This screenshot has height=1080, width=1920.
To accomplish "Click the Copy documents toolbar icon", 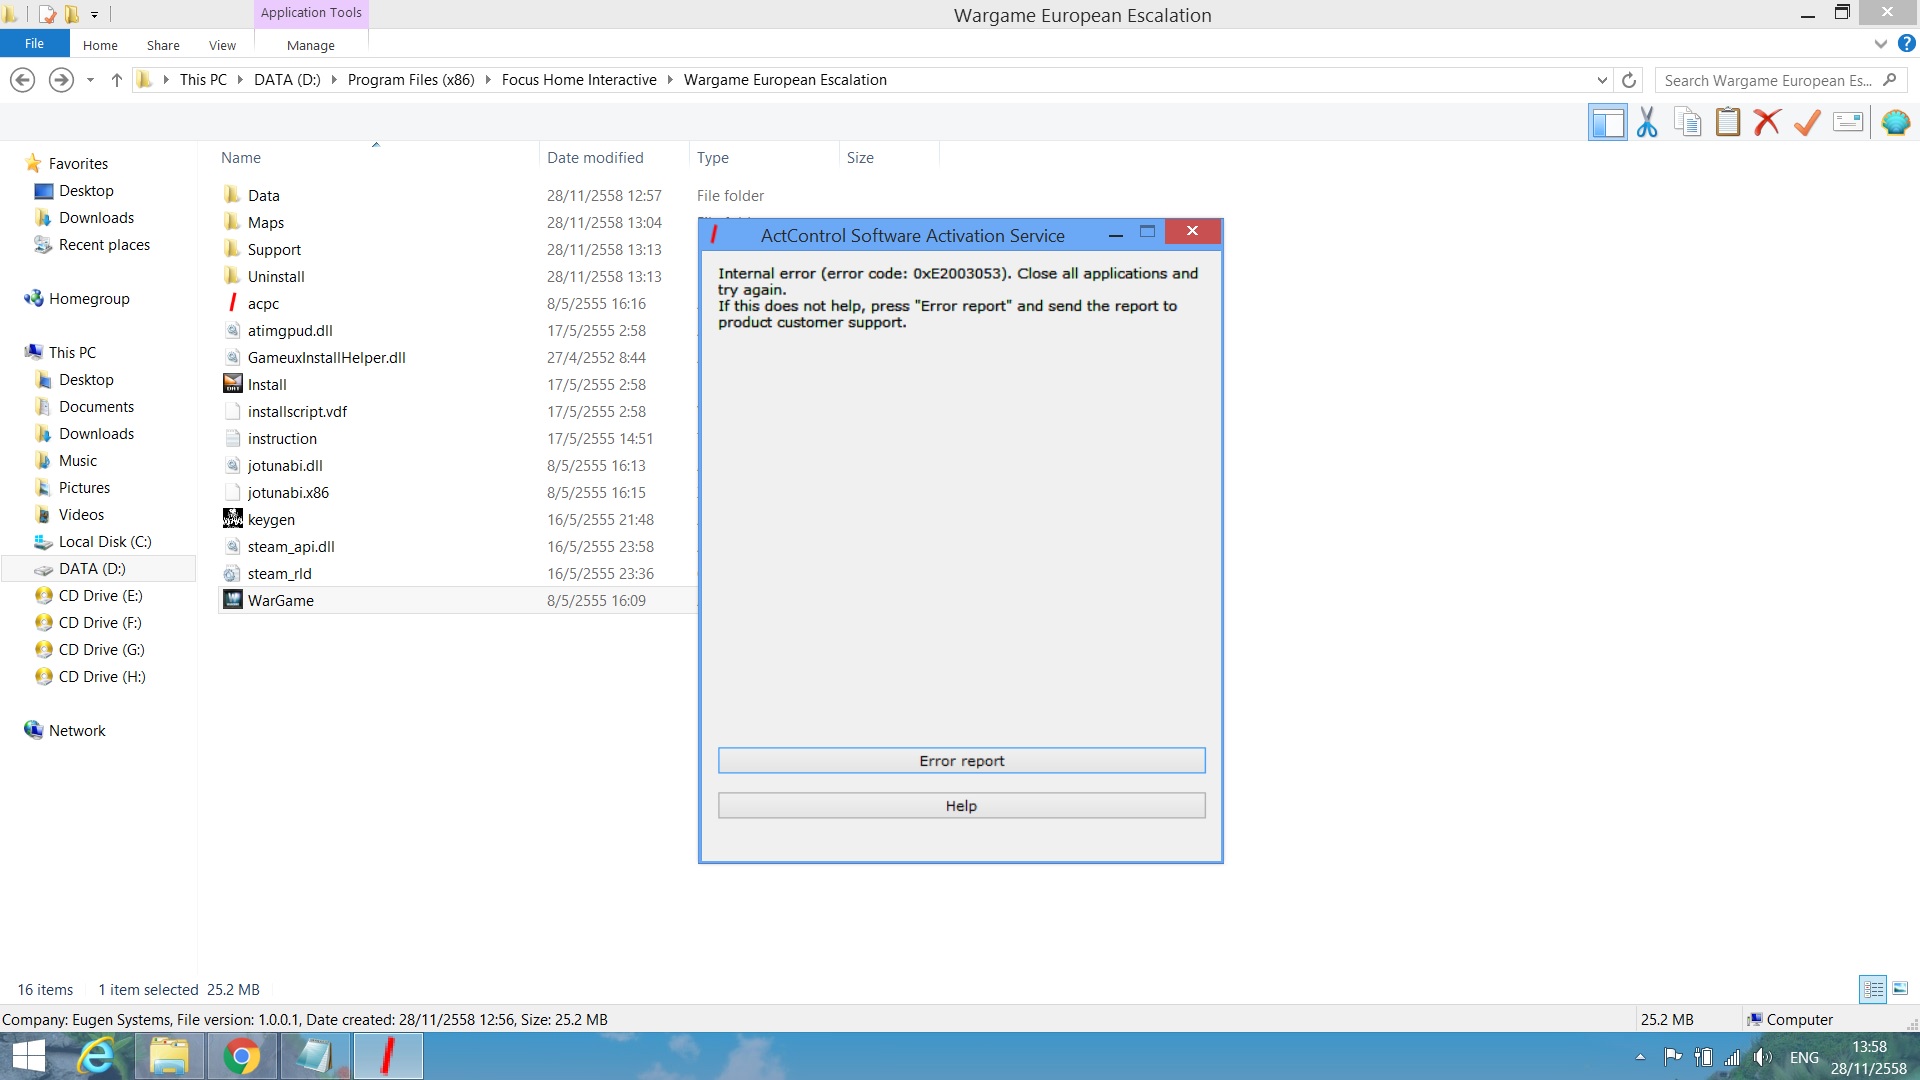I will (x=1688, y=123).
